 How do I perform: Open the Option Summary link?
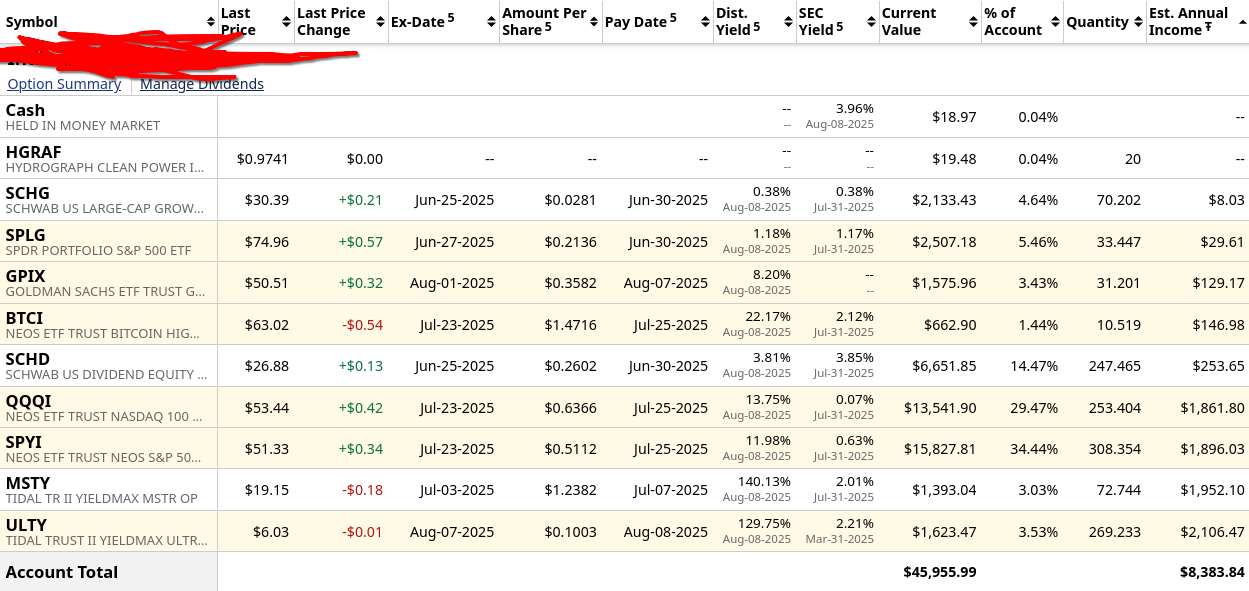[64, 84]
